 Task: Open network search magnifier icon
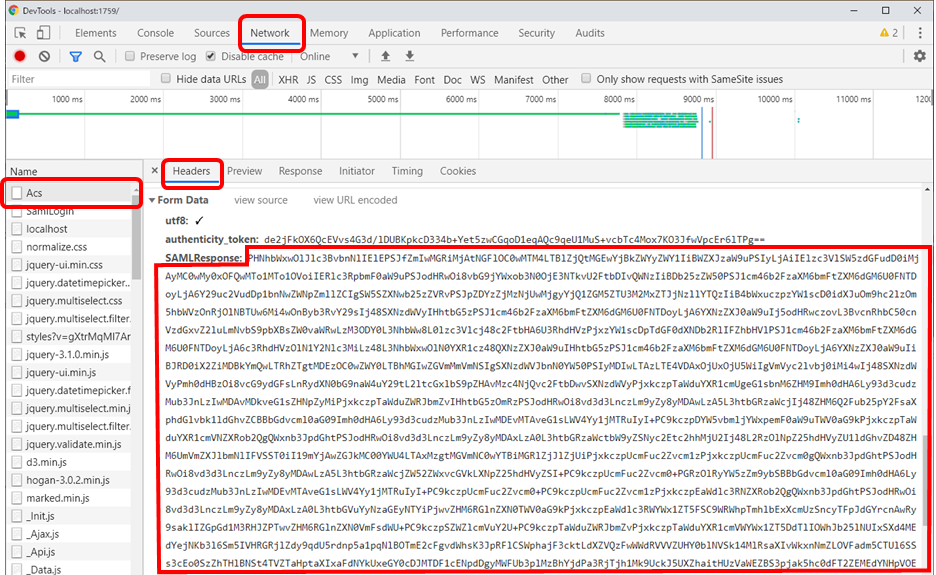point(100,56)
